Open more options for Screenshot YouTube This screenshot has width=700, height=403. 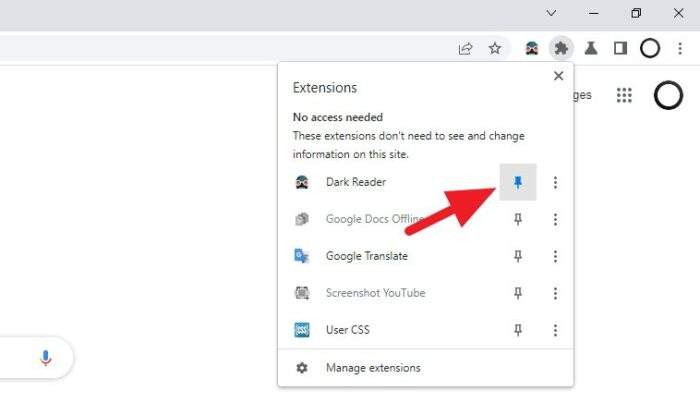(x=555, y=293)
